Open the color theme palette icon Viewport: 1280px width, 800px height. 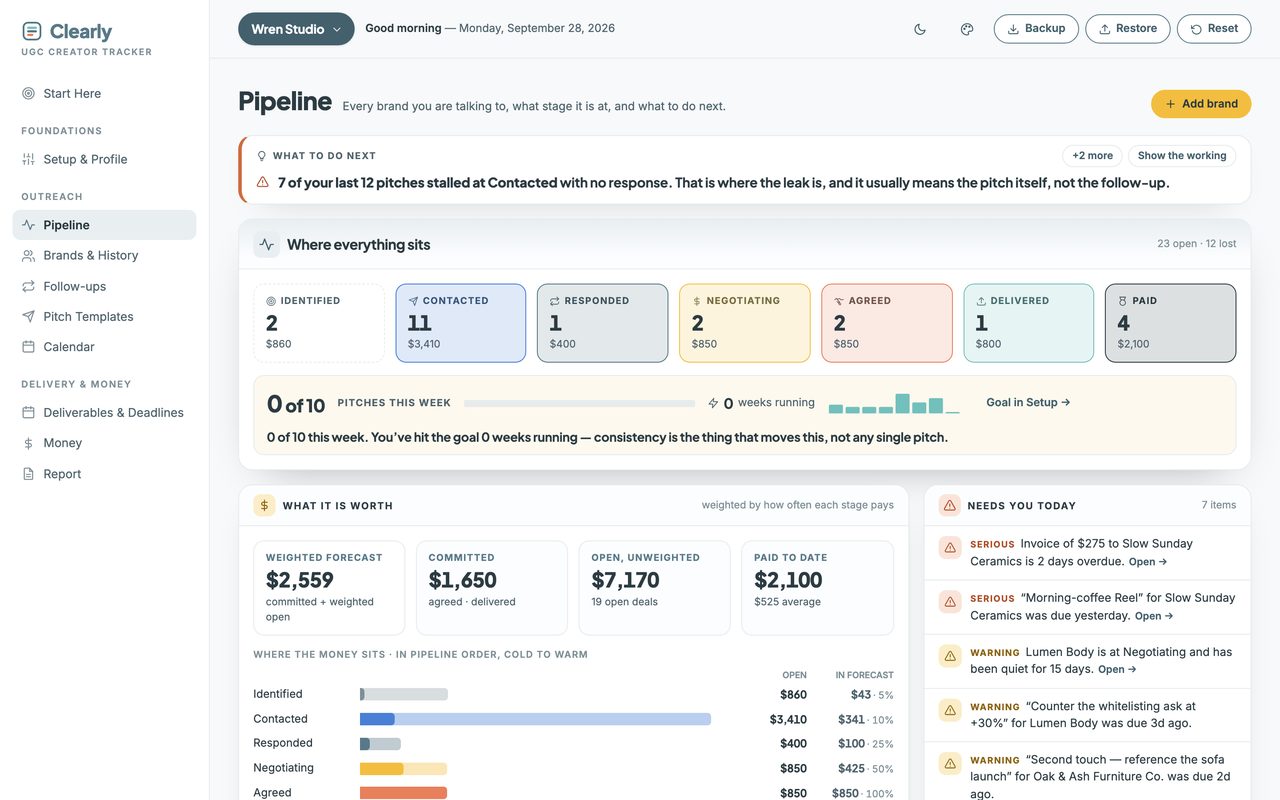tap(967, 29)
